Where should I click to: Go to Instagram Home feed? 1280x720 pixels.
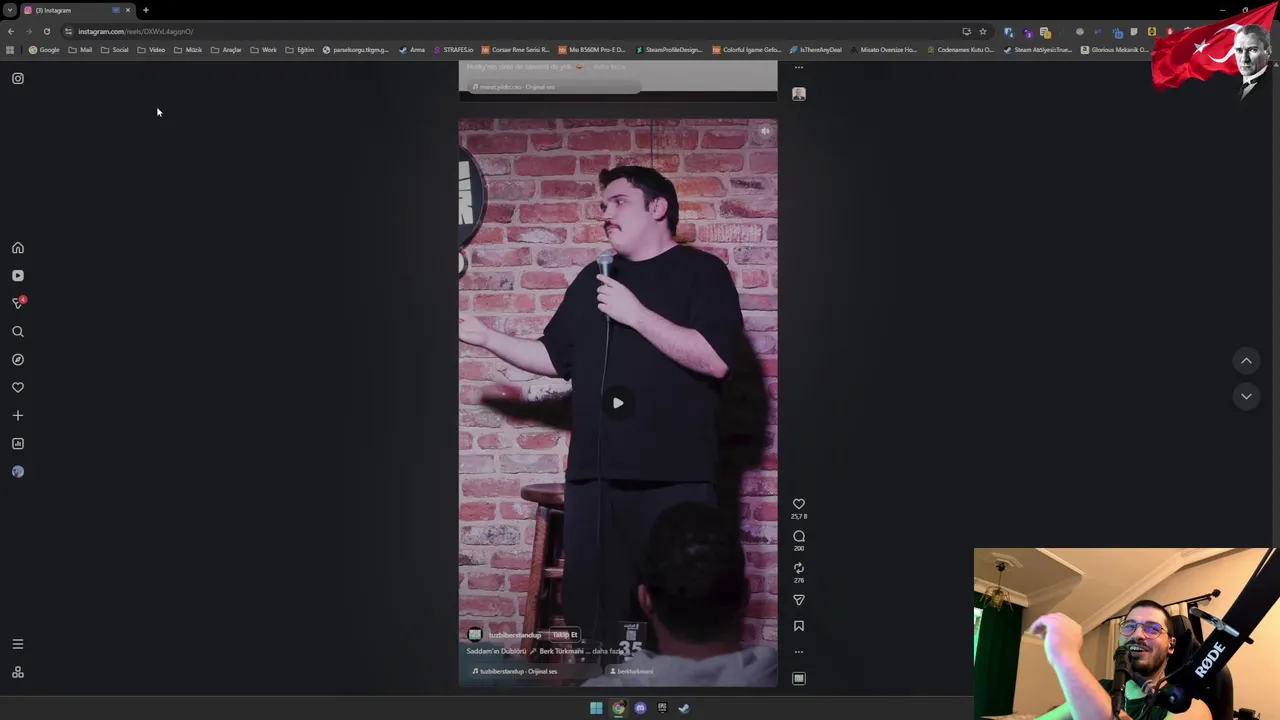point(17,248)
